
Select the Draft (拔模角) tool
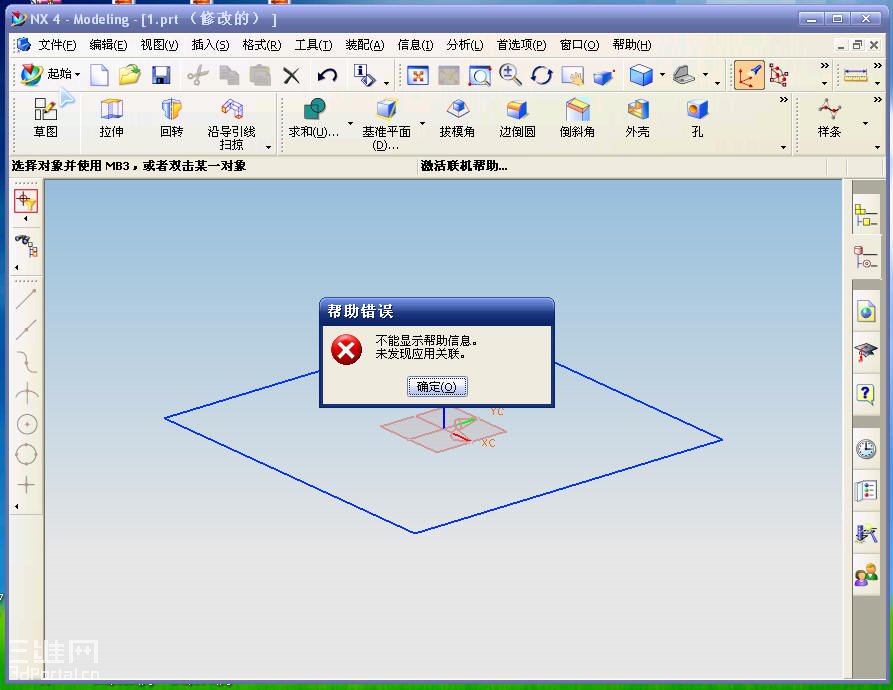(457, 118)
